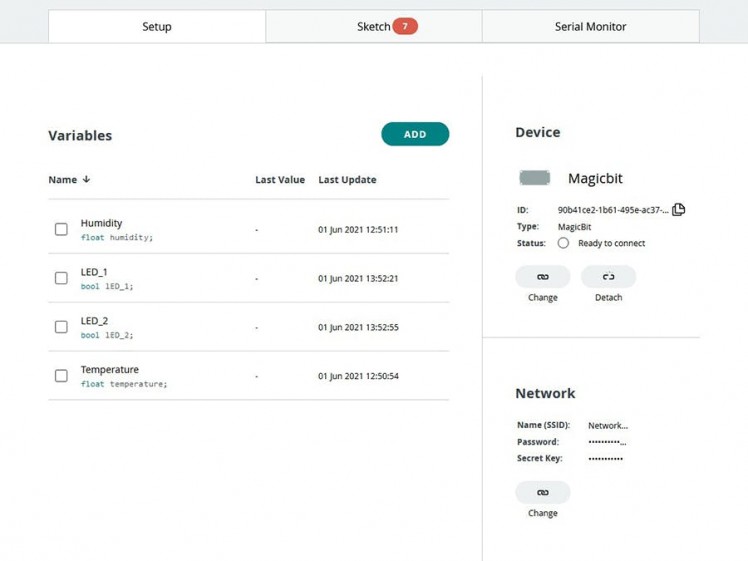Open the Humidity variable name
748x561 pixels.
[101, 223]
